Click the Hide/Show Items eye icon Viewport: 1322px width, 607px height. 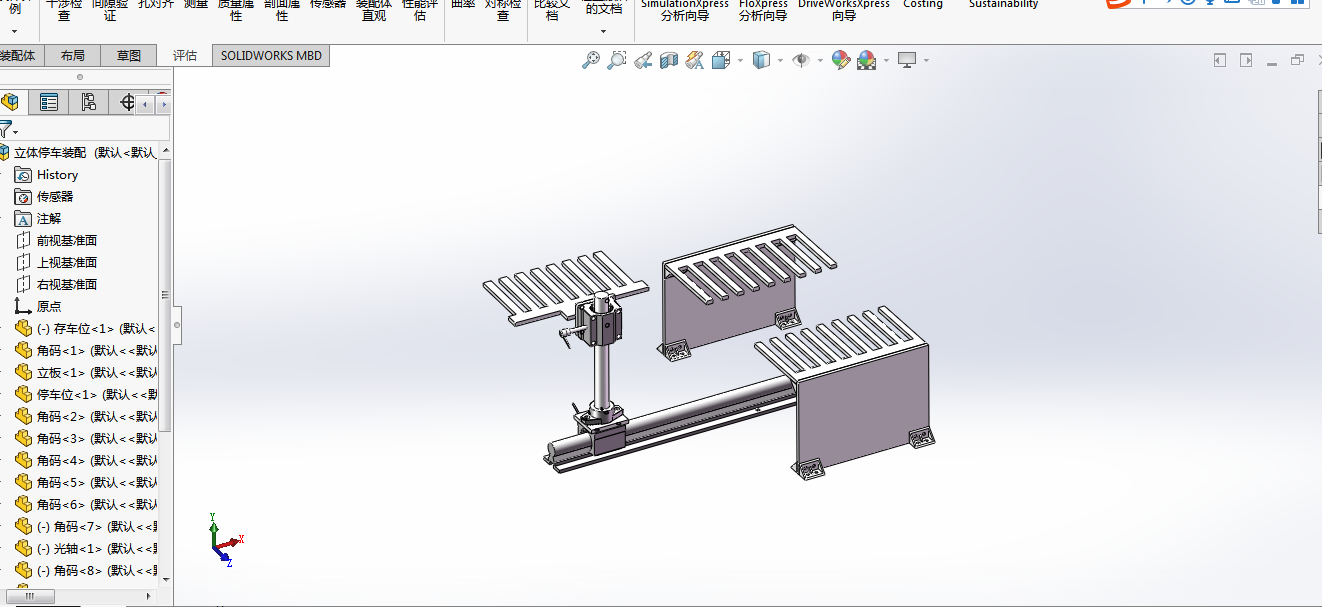(x=801, y=60)
